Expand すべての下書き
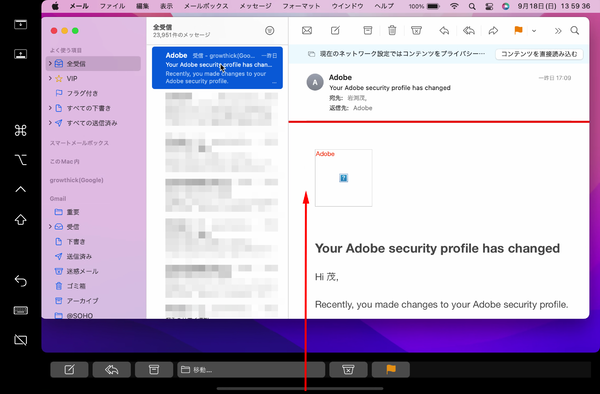This screenshot has height=394, width=600. click(50, 108)
